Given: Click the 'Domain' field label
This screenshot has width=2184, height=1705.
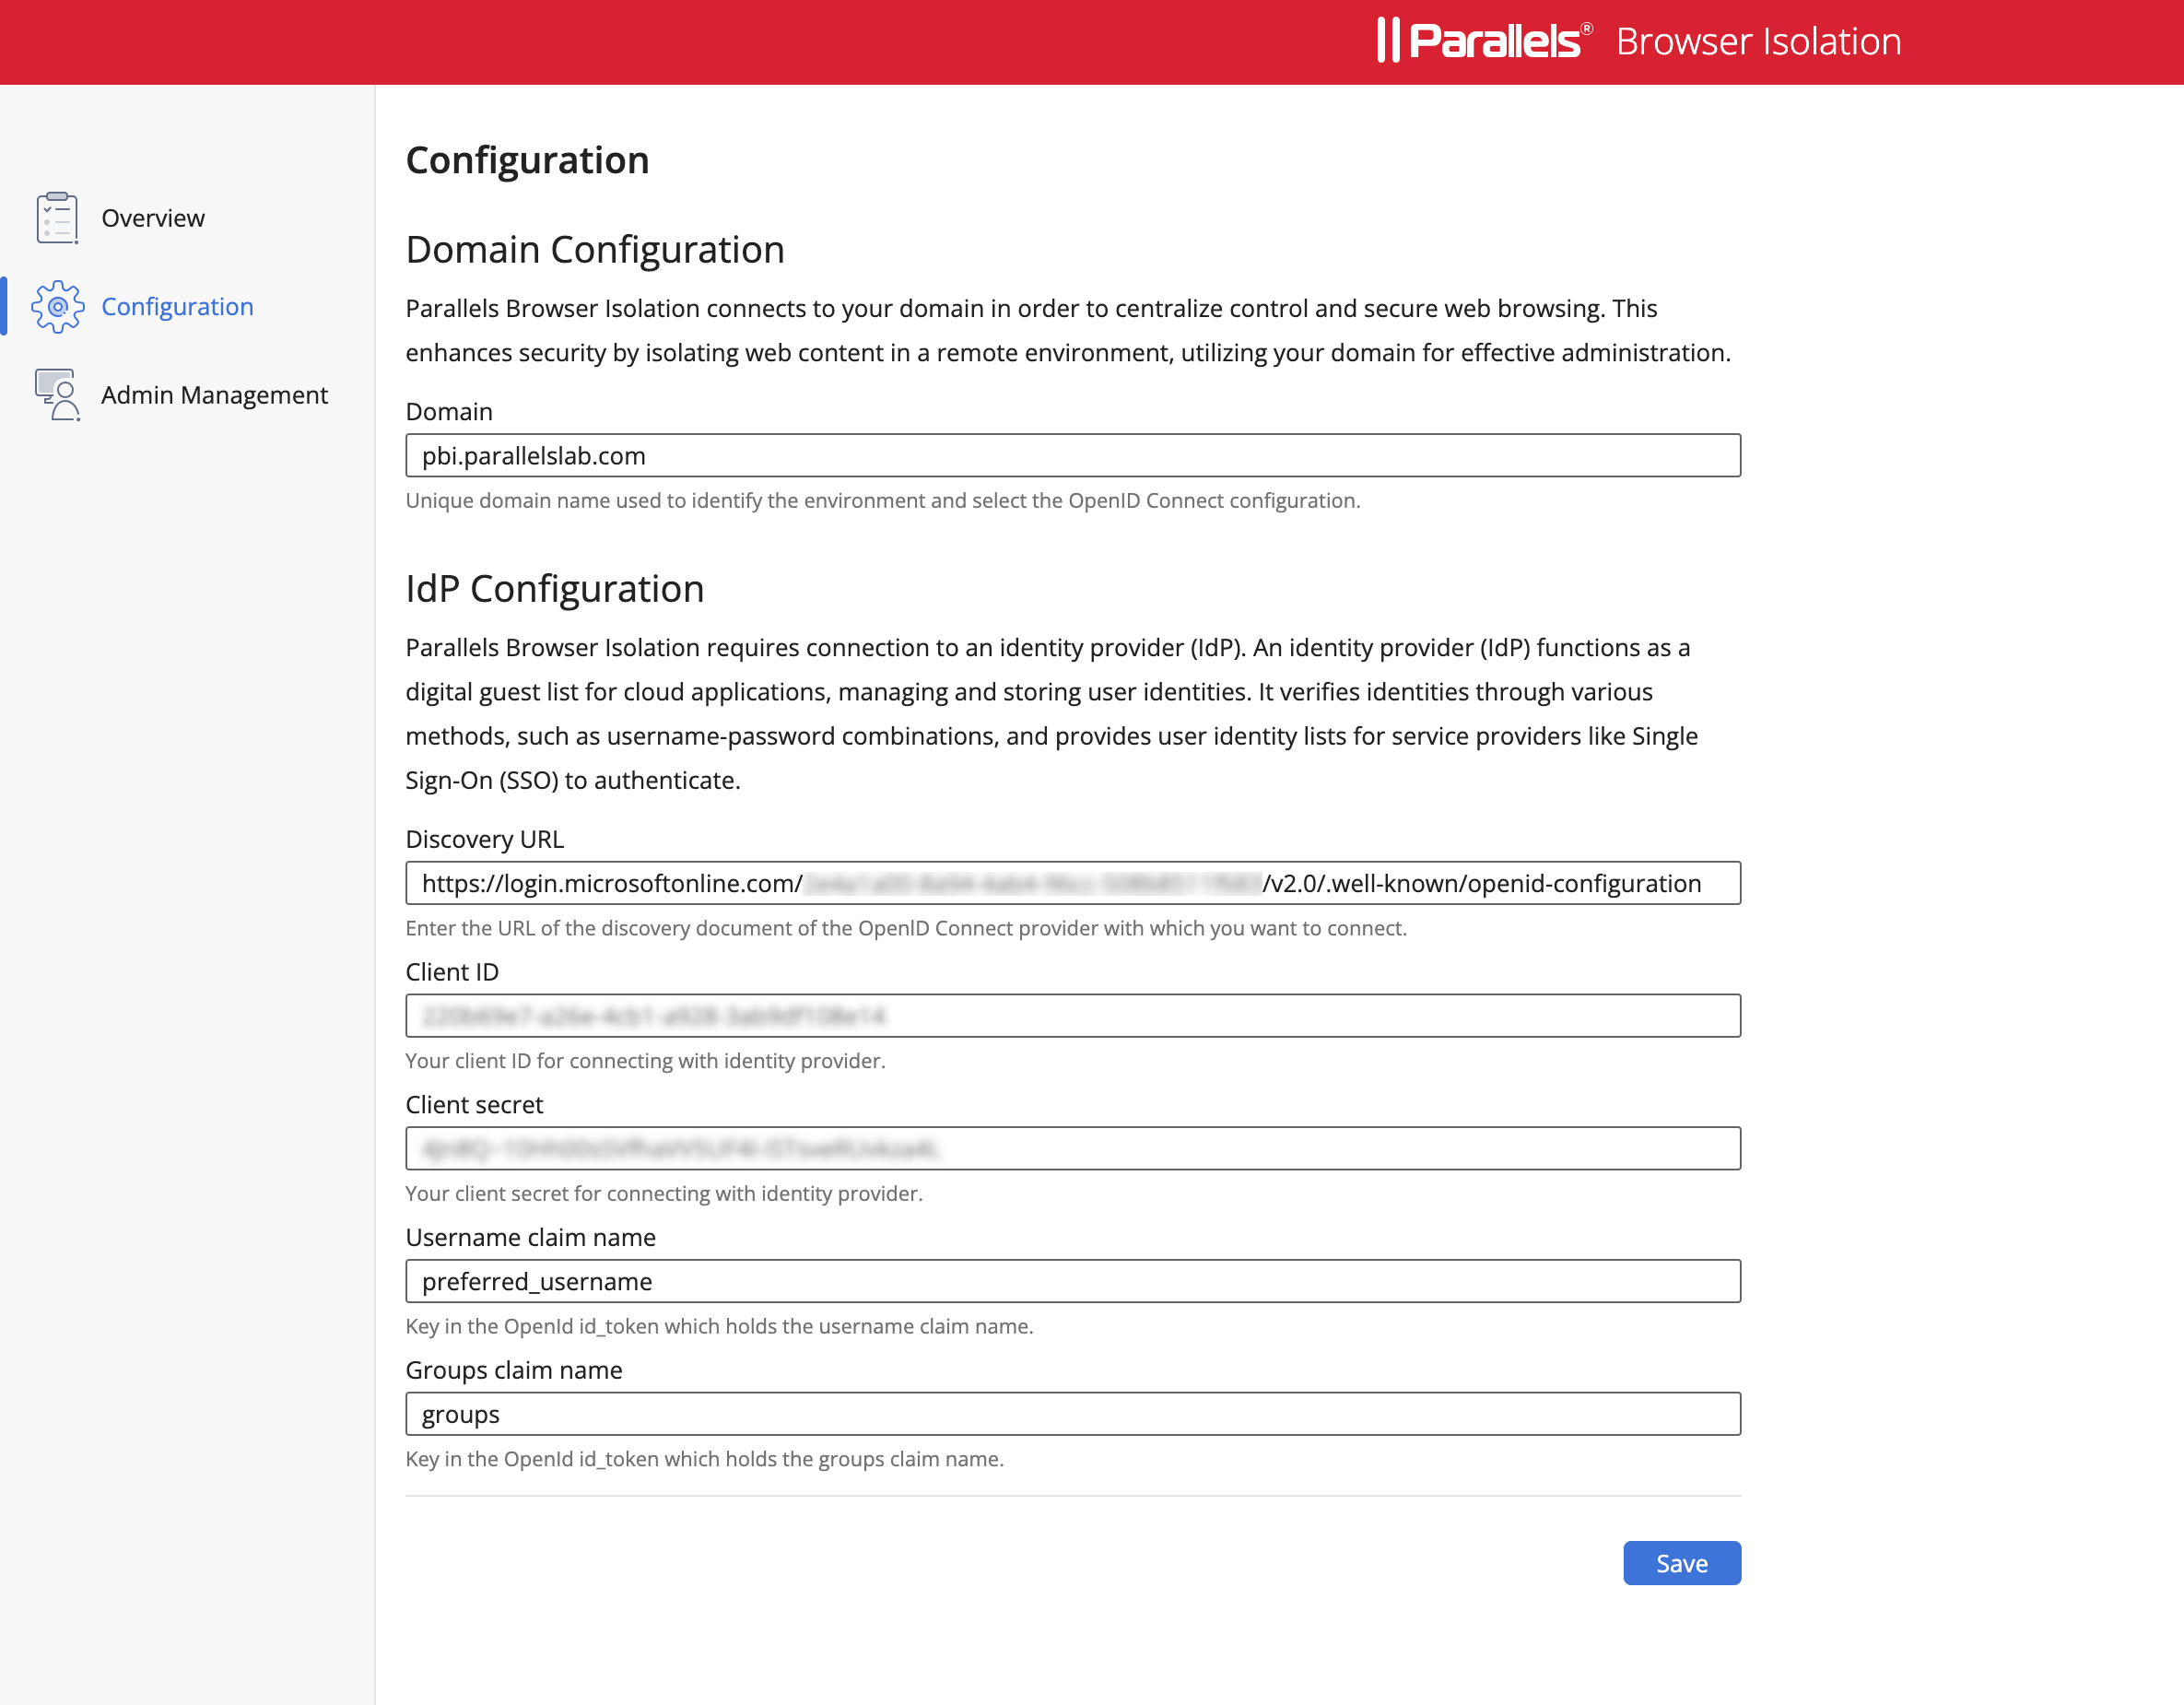Looking at the screenshot, I should click(x=449, y=412).
